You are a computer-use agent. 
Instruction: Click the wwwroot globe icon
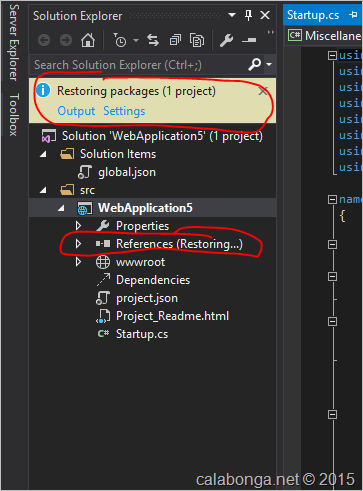[103, 262]
